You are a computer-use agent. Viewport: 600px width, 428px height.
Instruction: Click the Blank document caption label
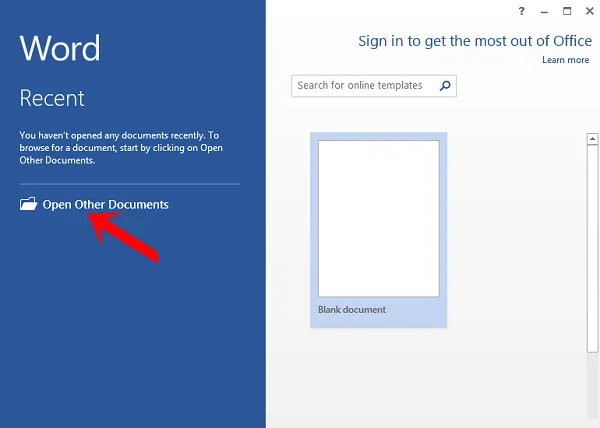(x=352, y=310)
